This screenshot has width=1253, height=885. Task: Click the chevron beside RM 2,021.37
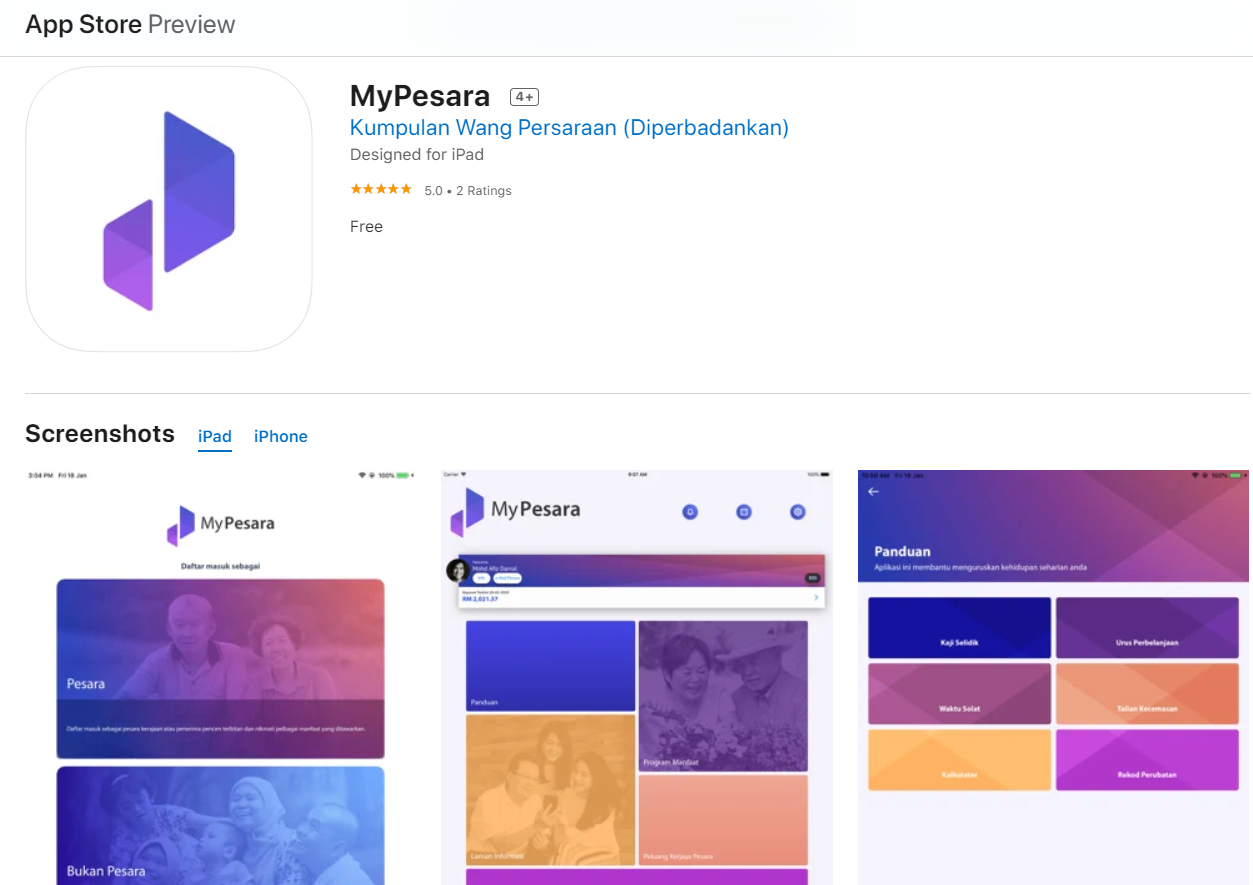(x=816, y=597)
